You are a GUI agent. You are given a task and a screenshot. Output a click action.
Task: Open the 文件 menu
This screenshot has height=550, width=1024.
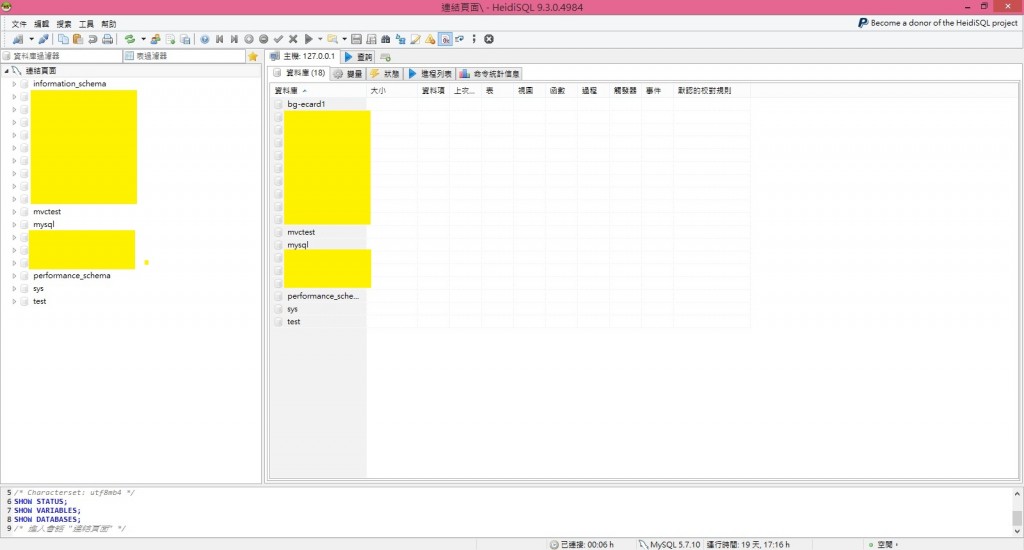point(19,24)
